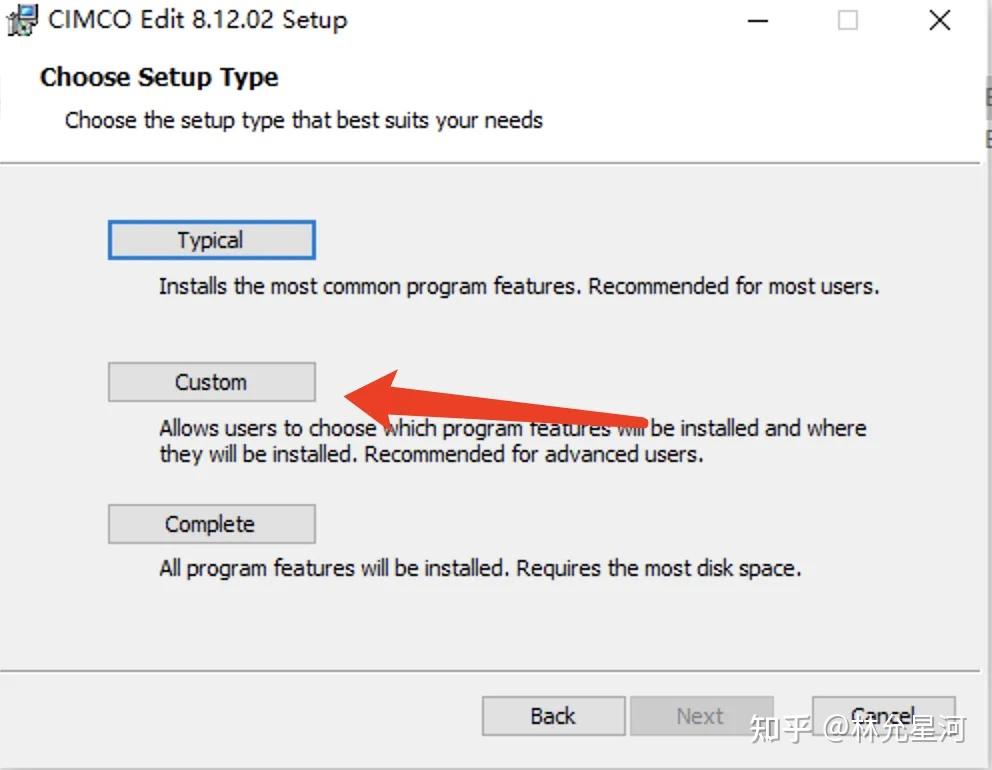Click the 'CIMCO Edit 8.12.02 Setup' title text
This screenshot has height=770, width=992.
[x=197, y=20]
